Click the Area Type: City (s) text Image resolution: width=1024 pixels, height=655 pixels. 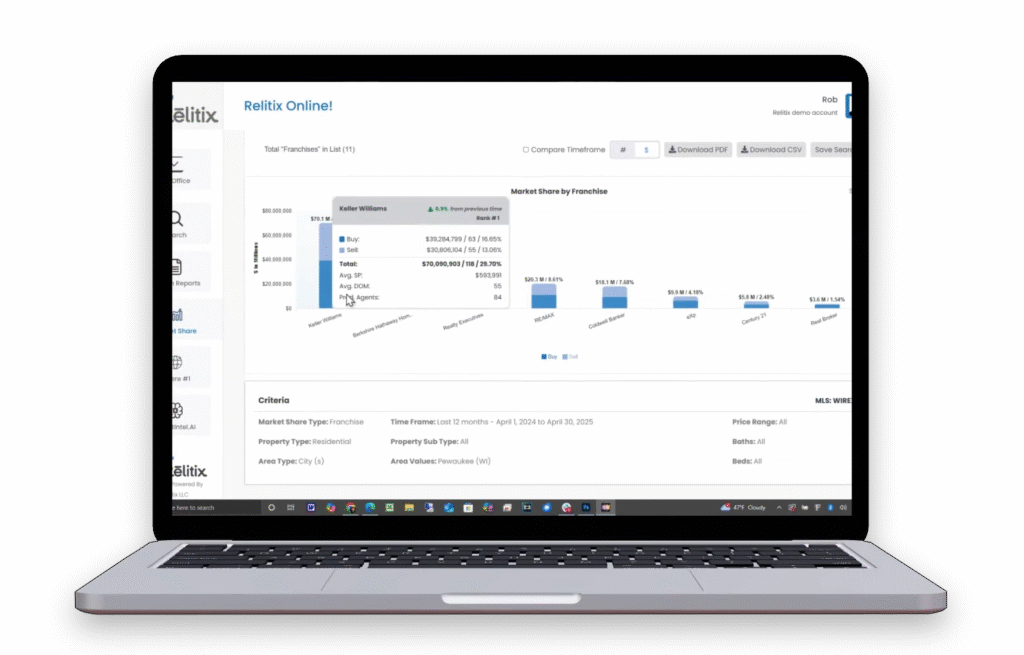coord(291,461)
